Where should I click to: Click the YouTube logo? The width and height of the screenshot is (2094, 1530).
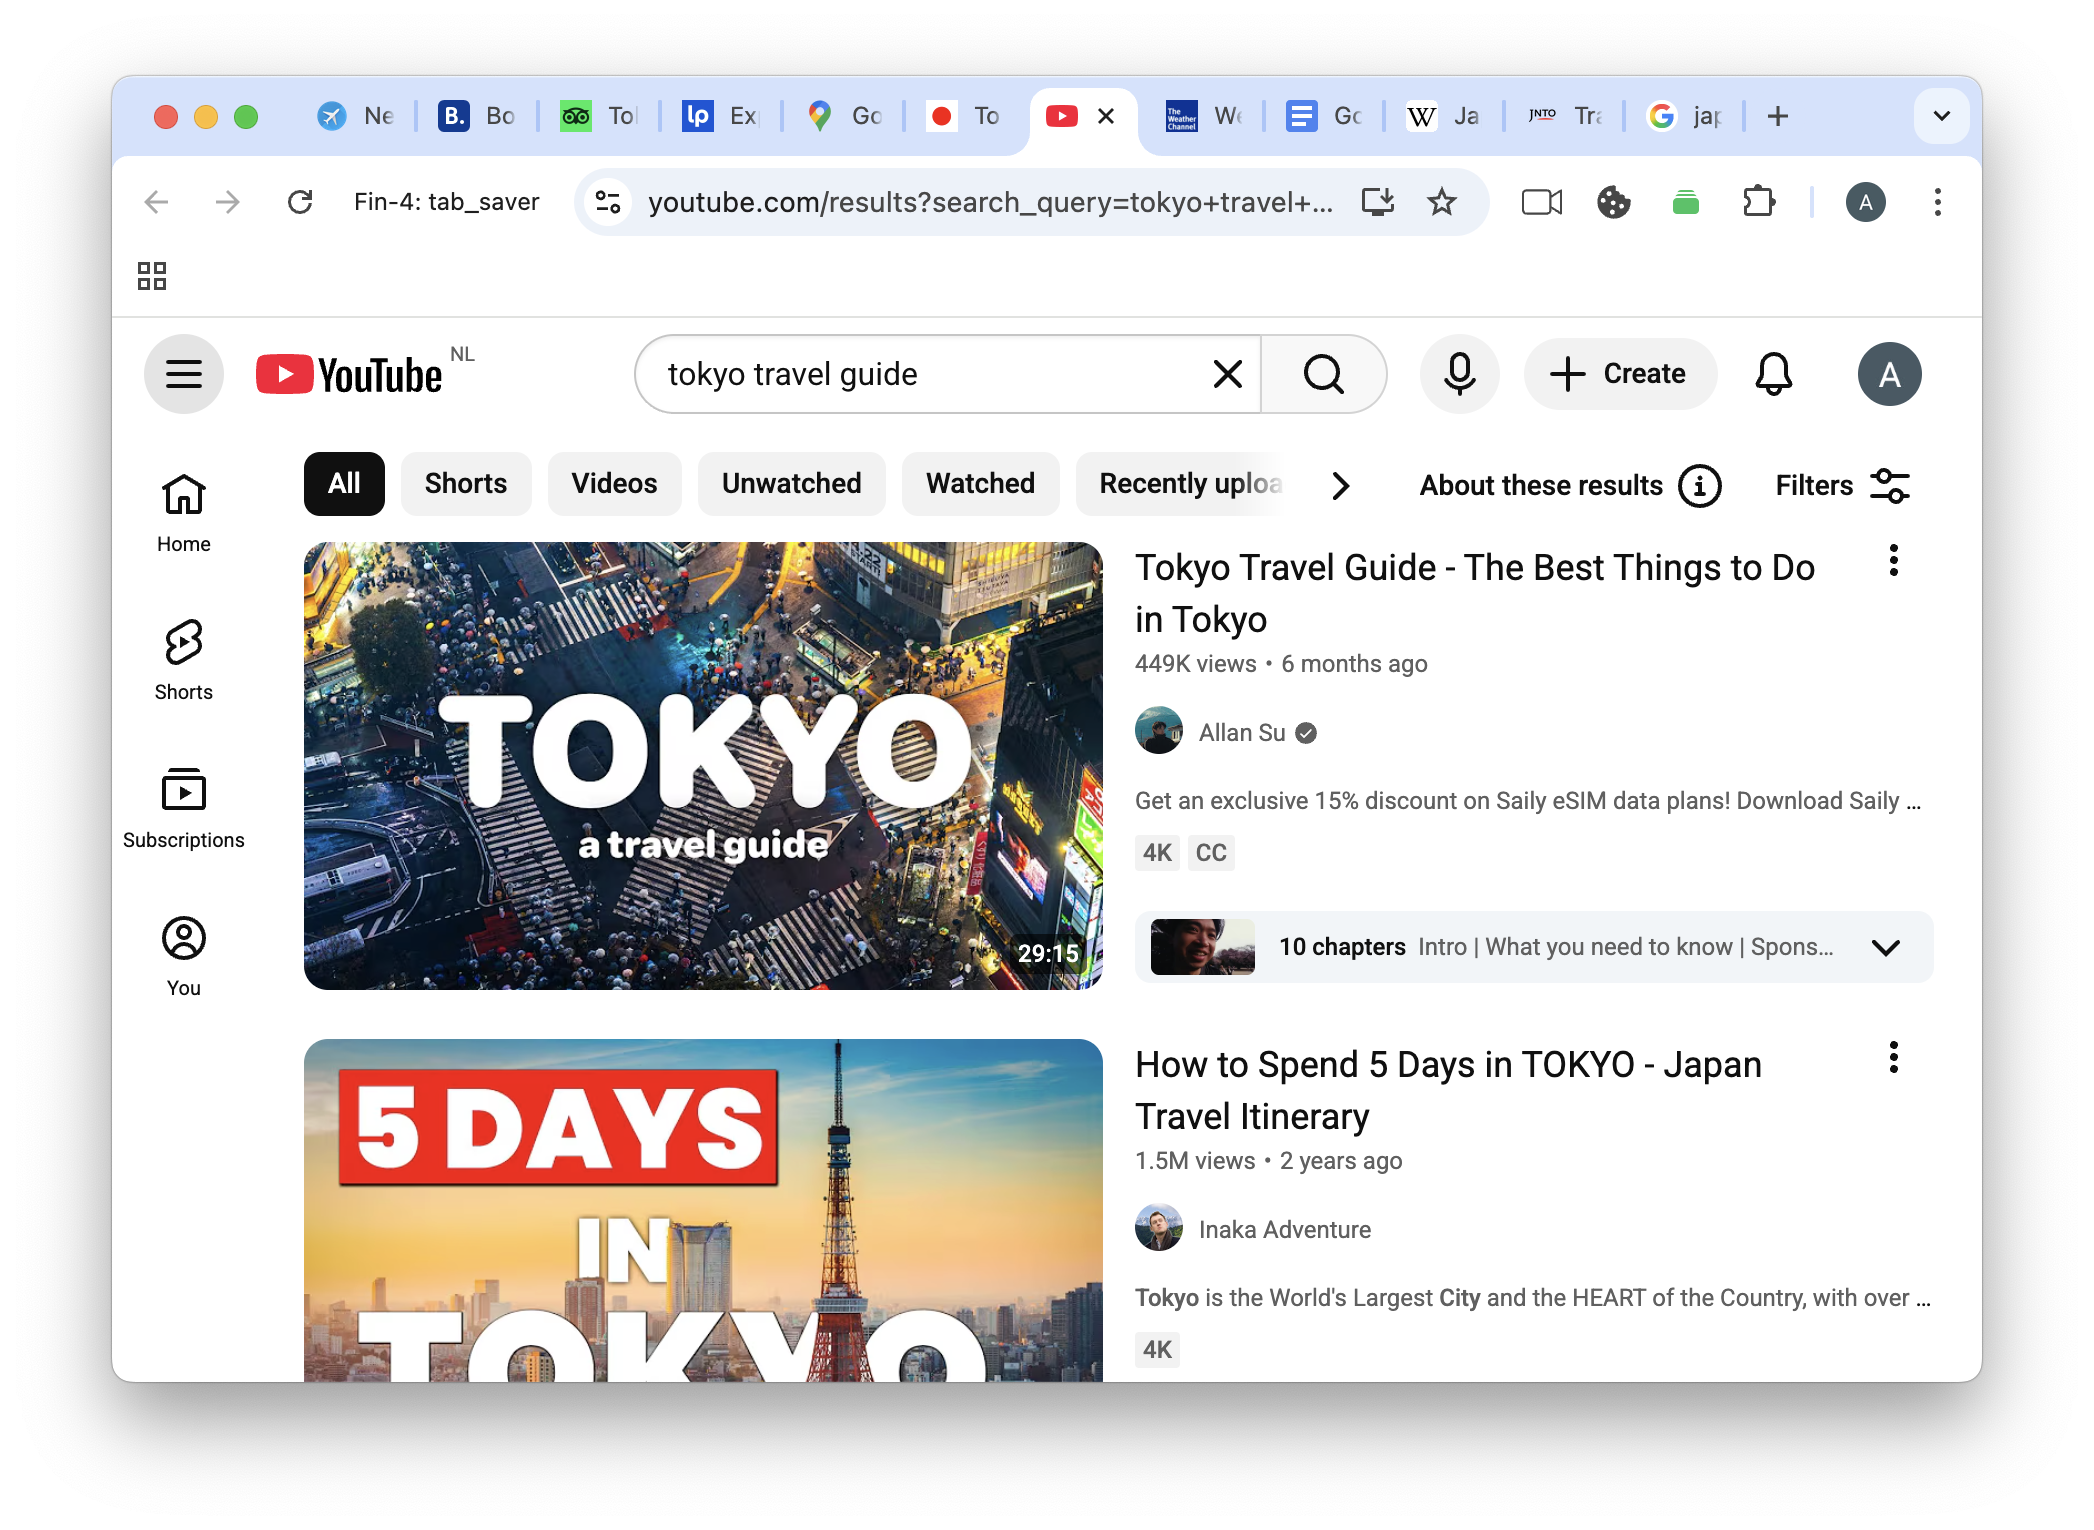348,373
